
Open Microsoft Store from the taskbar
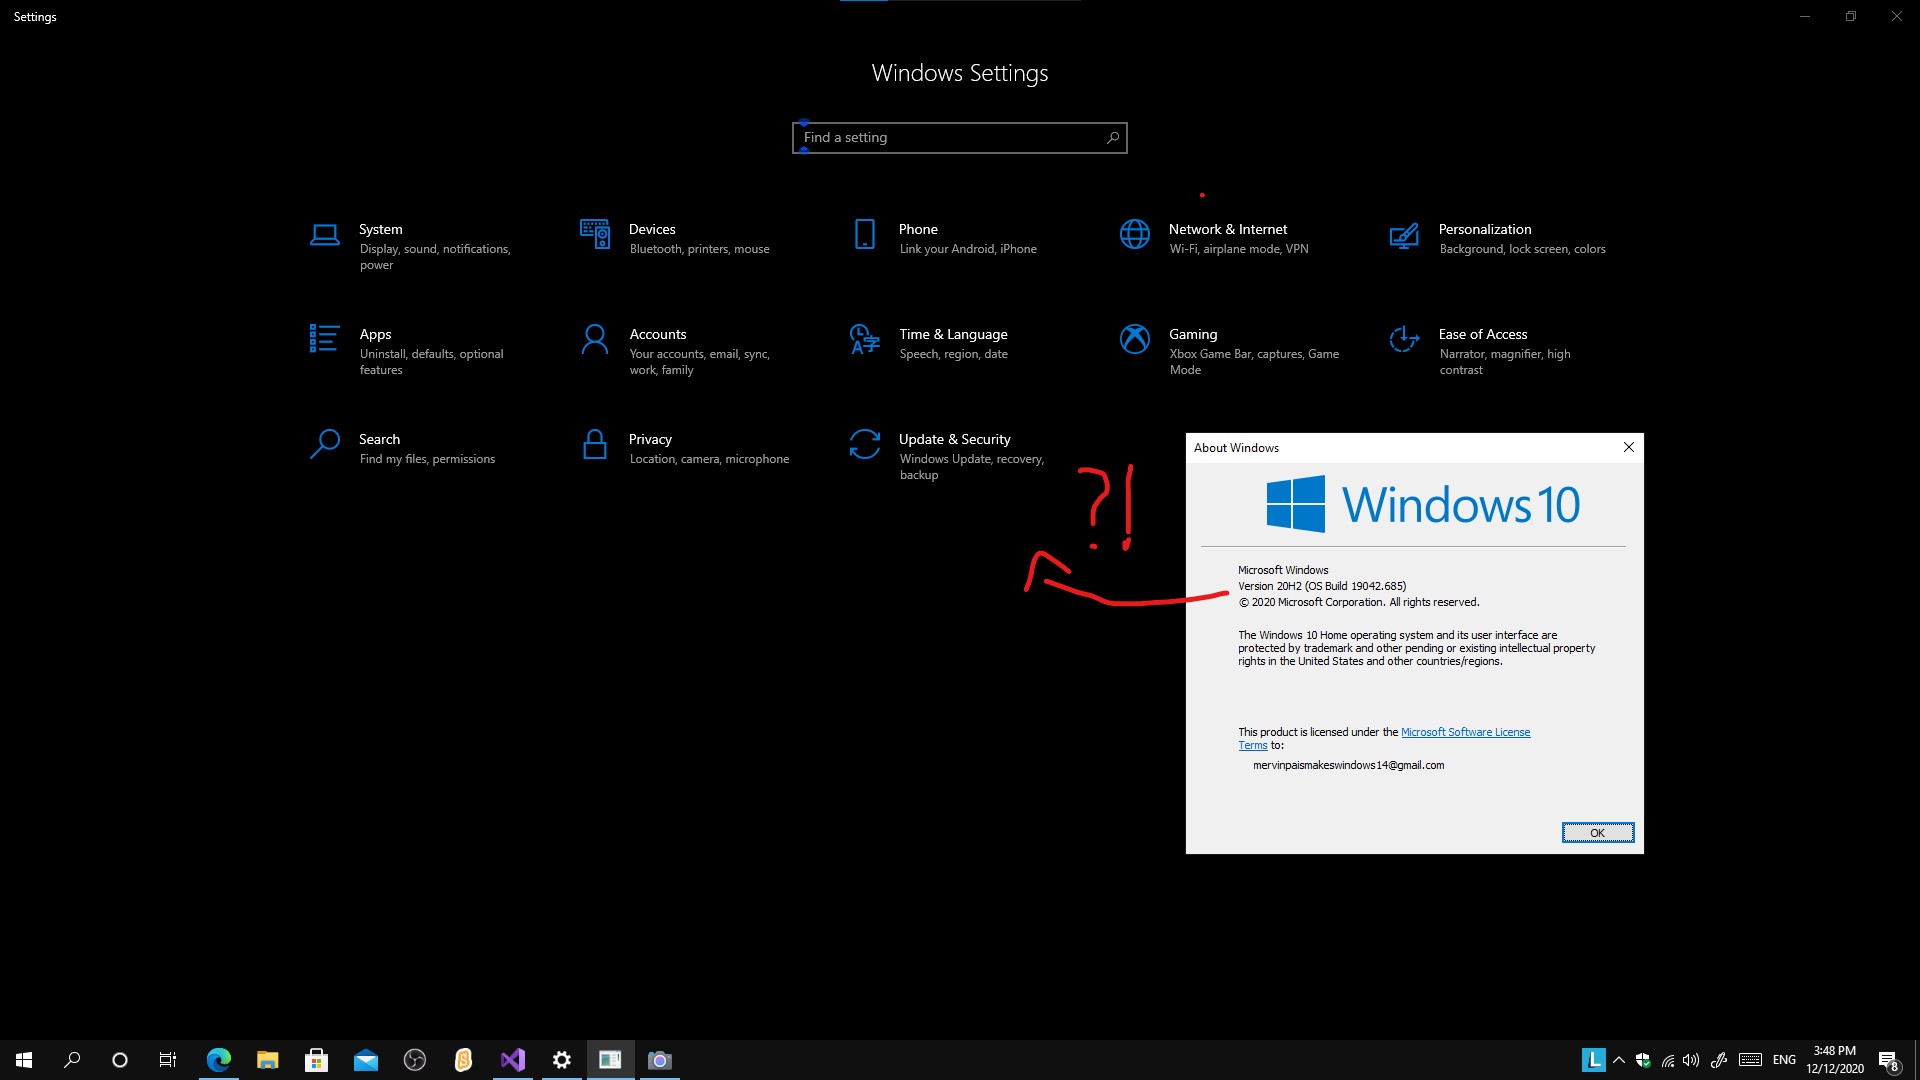316,1060
